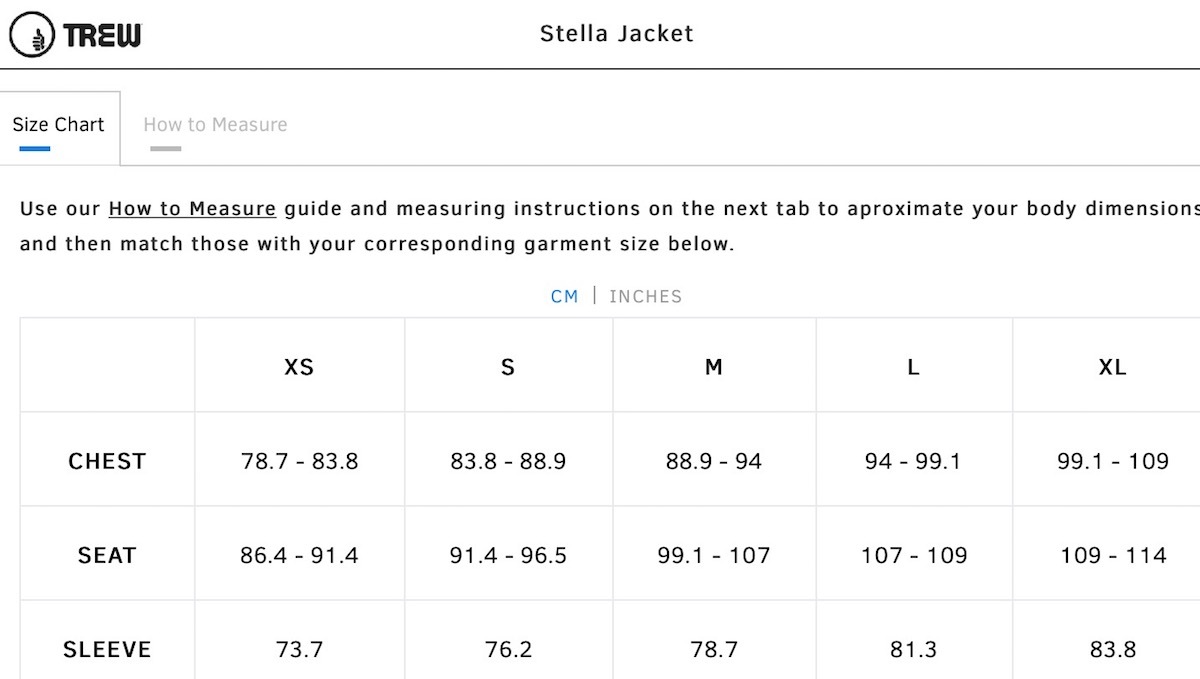Screen dimensions: 1200x679
Task: Open the How to Measure tab
Action: pos(215,125)
